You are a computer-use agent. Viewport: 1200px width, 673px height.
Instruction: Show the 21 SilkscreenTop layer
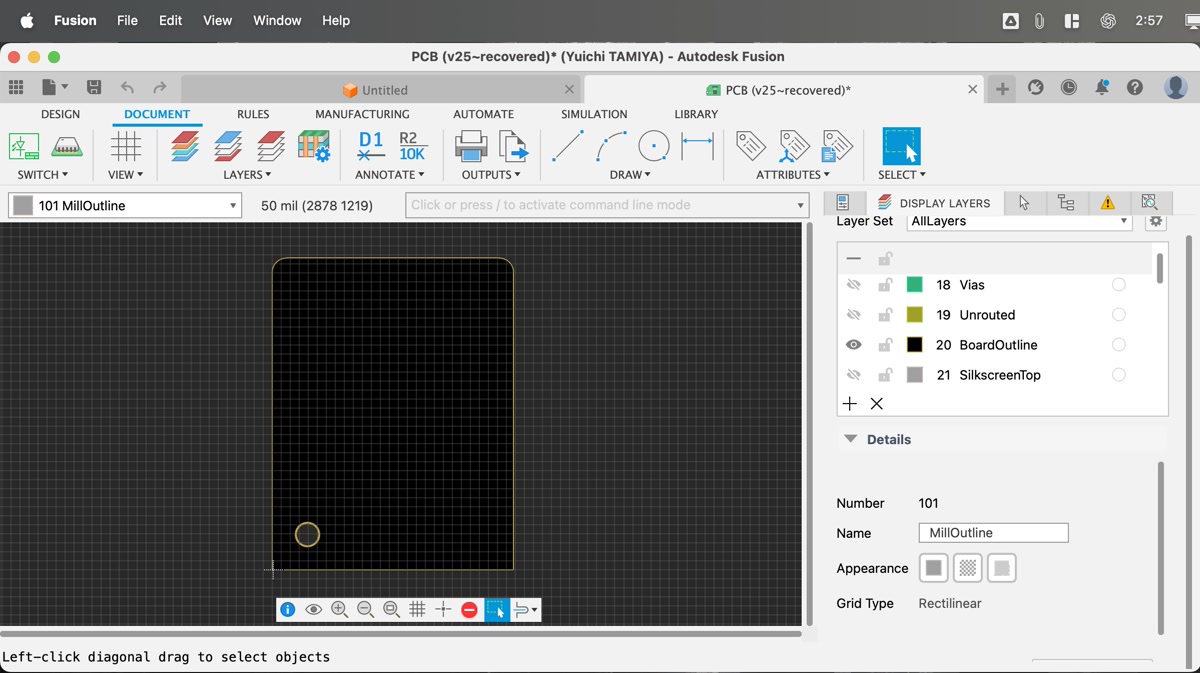click(x=853, y=375)
